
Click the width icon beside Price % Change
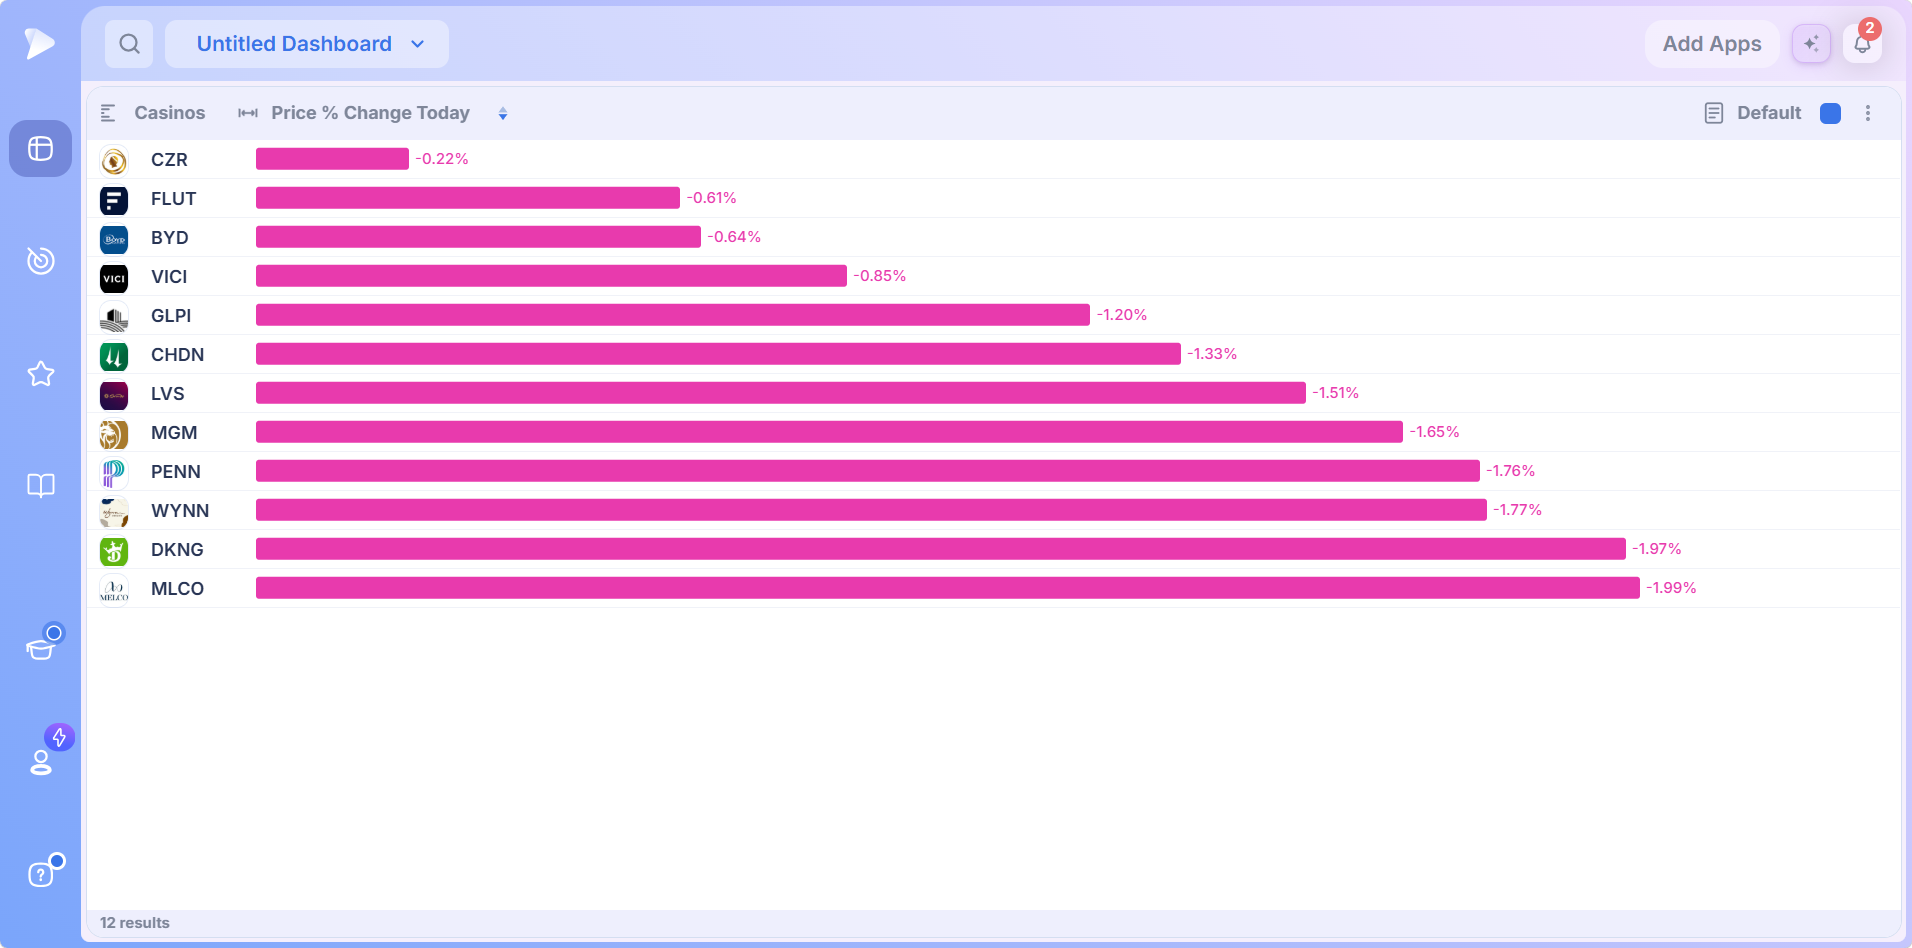coord(248,113)
